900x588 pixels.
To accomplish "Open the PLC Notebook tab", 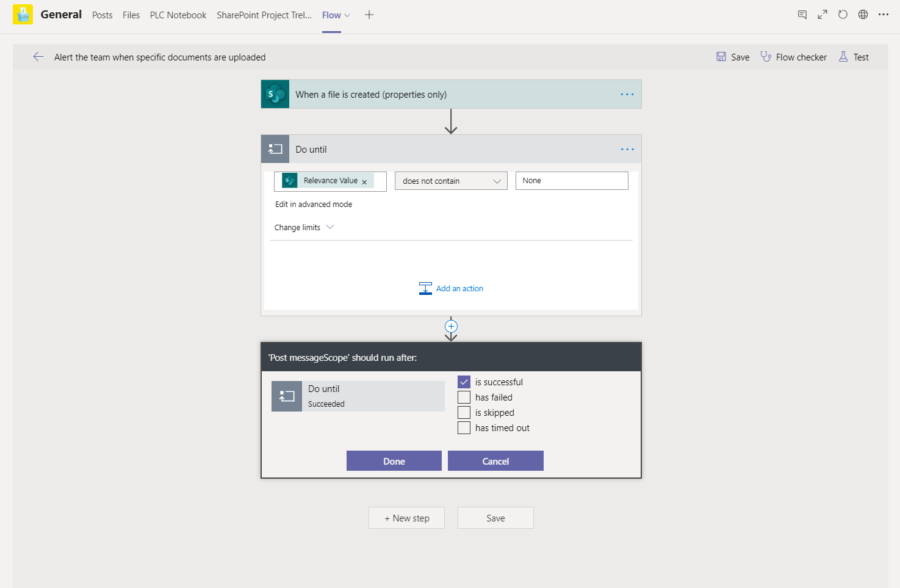I will click(x=178, y=15).
